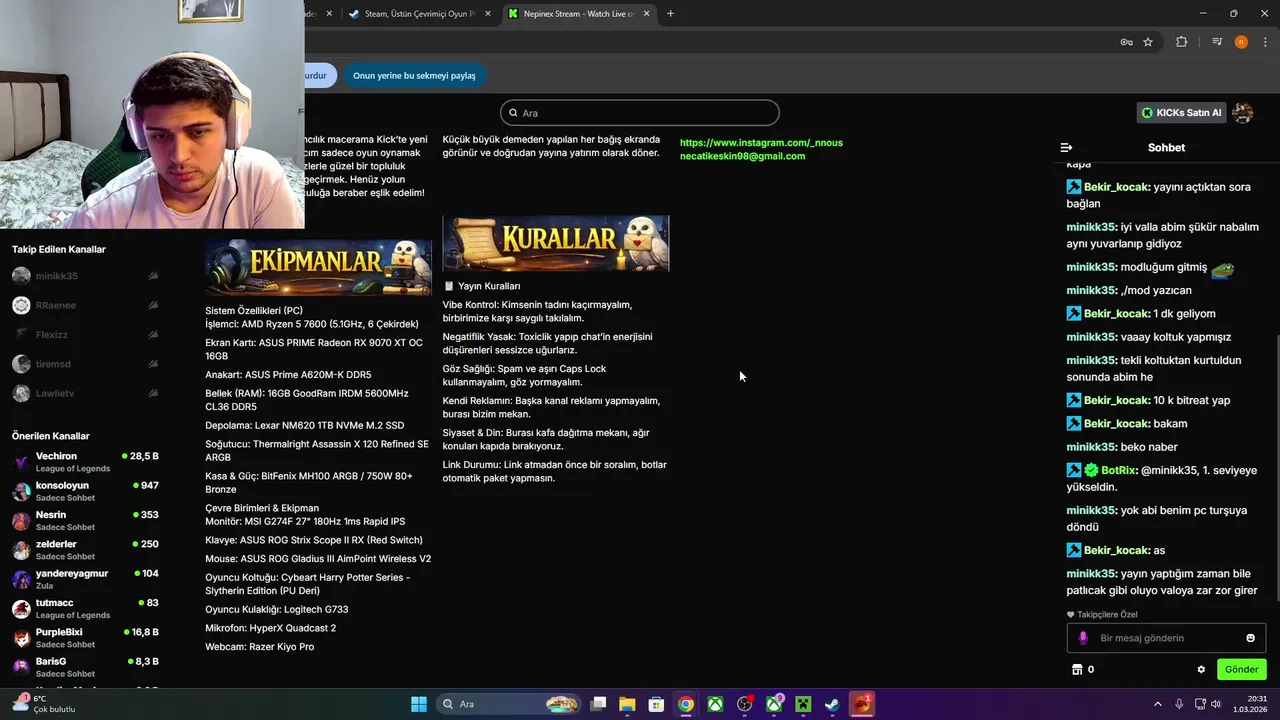This screenshot has width=1280, height=720.
Task: Open recommended channel Vechiron
Action: pyautogui.click(x=85, y=462)
